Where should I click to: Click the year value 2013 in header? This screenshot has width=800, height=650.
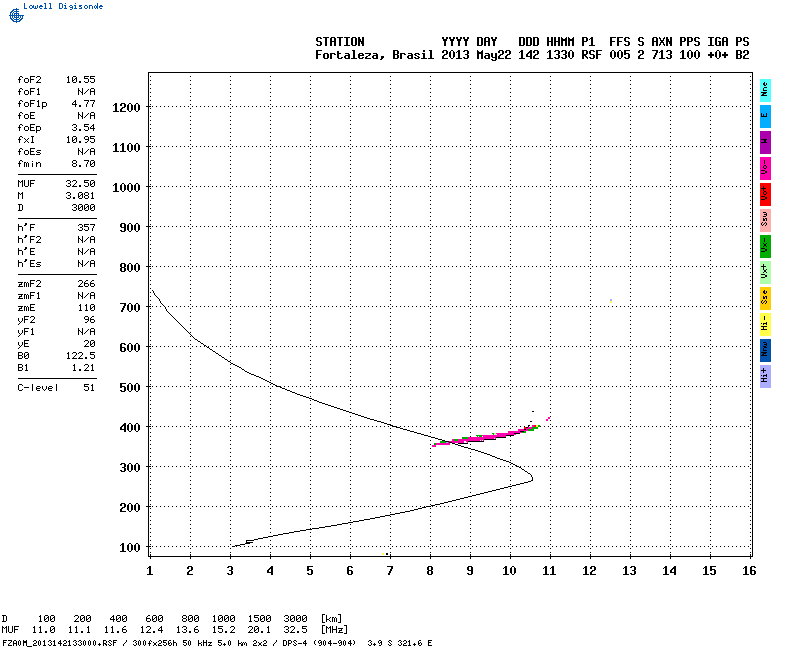(455, 55)
